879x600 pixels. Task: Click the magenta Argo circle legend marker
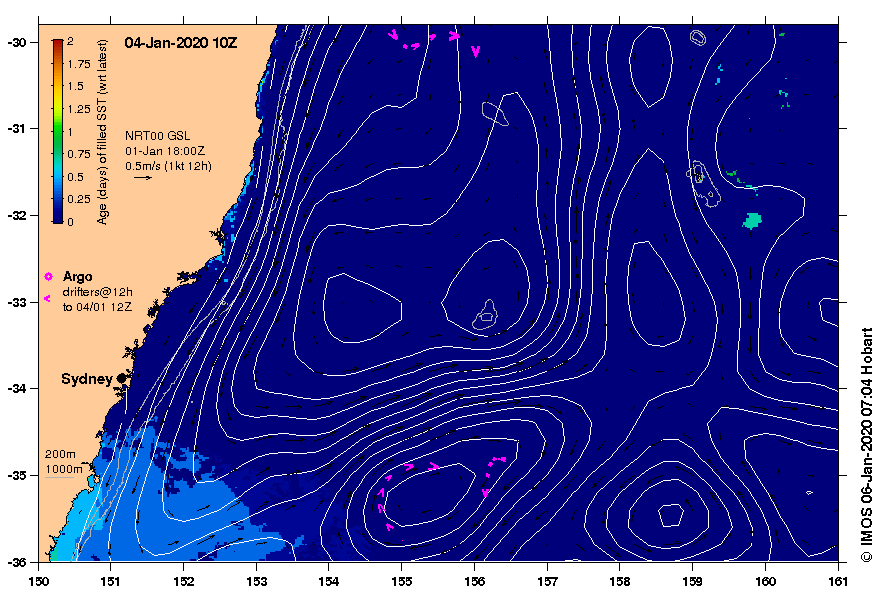point(48,276)
